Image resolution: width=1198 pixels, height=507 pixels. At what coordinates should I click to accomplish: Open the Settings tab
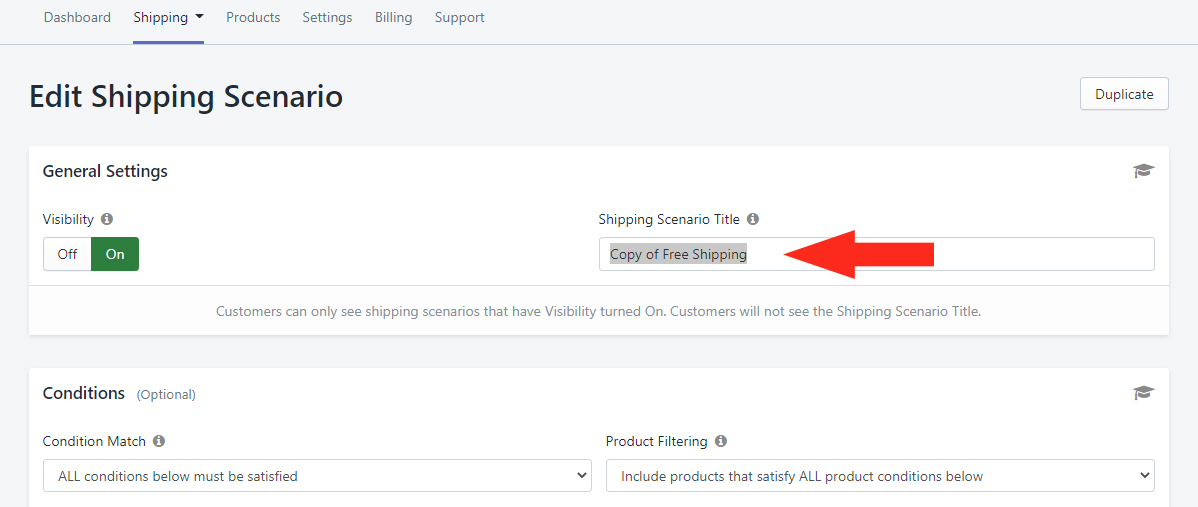327,17
